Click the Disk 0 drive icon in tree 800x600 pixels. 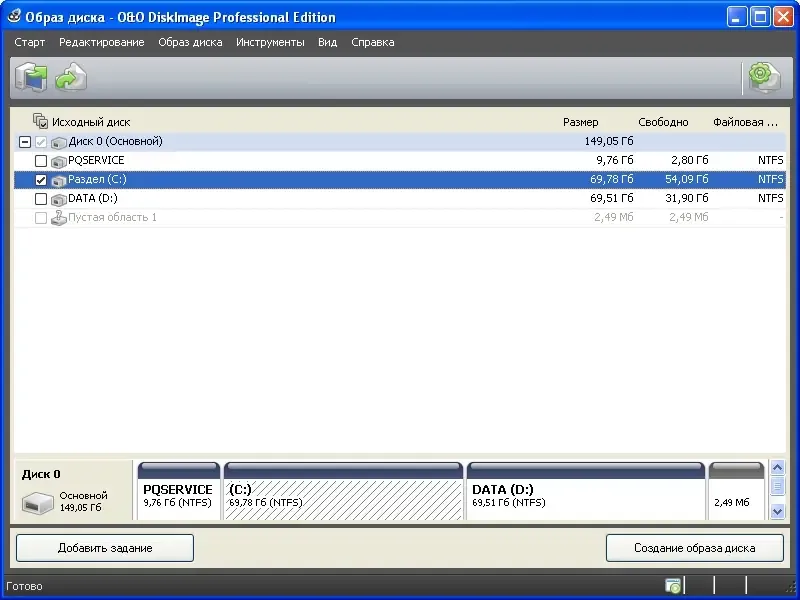(59, 142)
